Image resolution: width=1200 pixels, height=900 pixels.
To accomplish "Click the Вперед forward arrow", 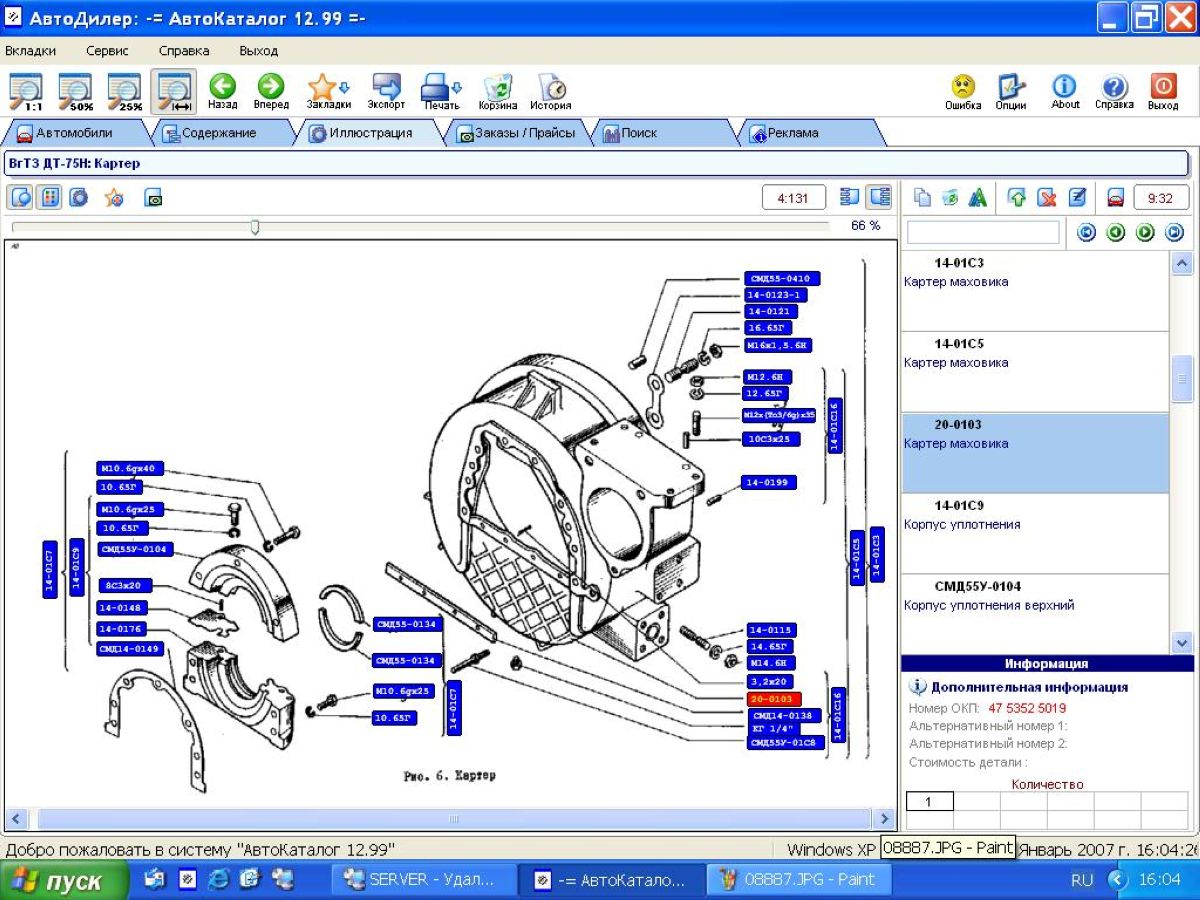I will coord(271,91).
